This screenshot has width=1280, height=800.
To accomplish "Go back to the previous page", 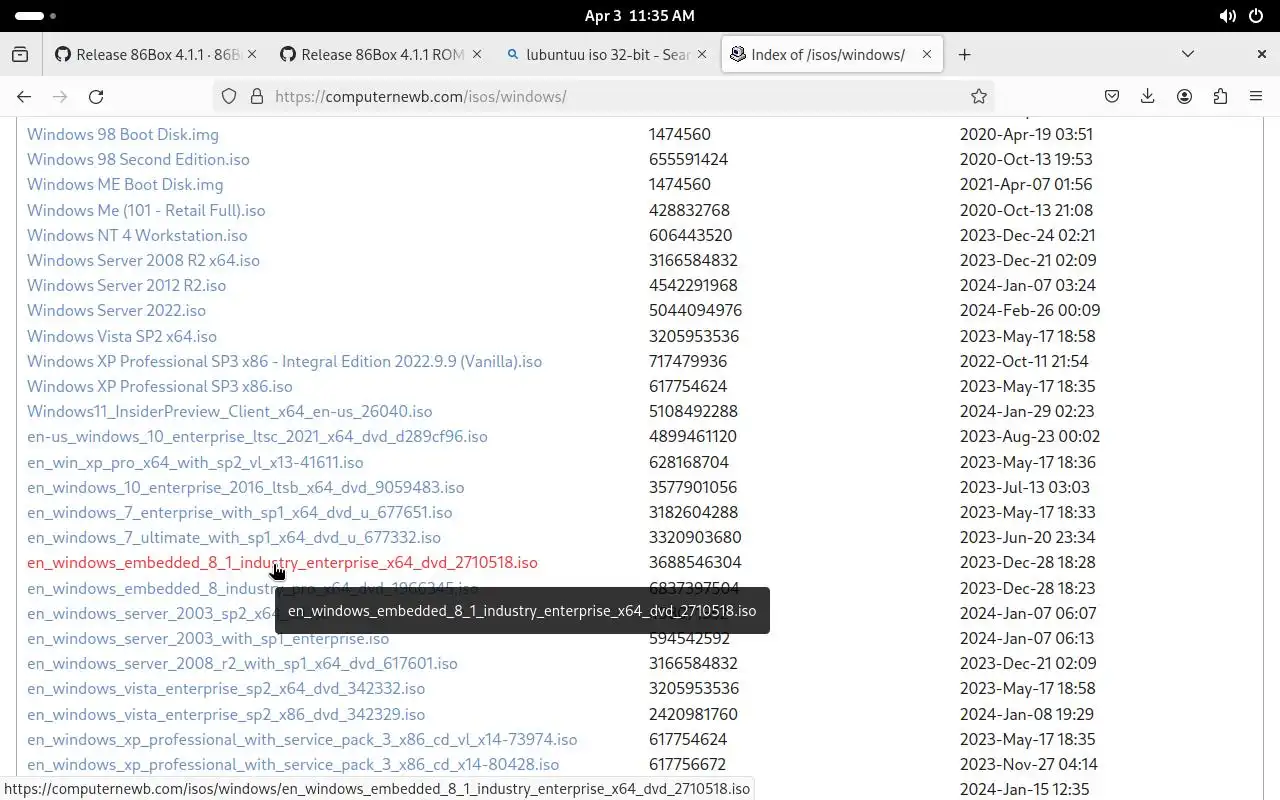I will click(x=24, y=97).
